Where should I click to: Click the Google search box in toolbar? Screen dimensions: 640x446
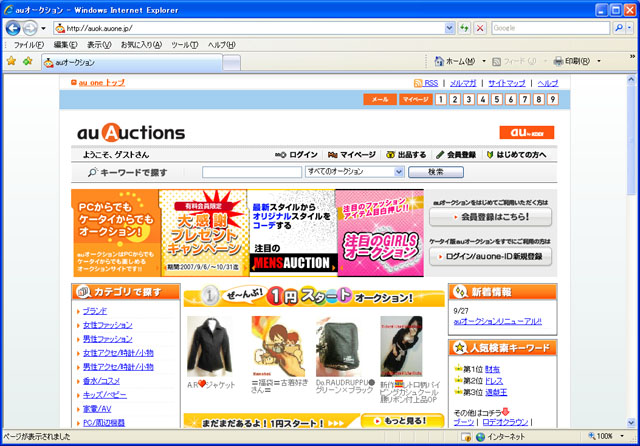click(x=550, y=28)
